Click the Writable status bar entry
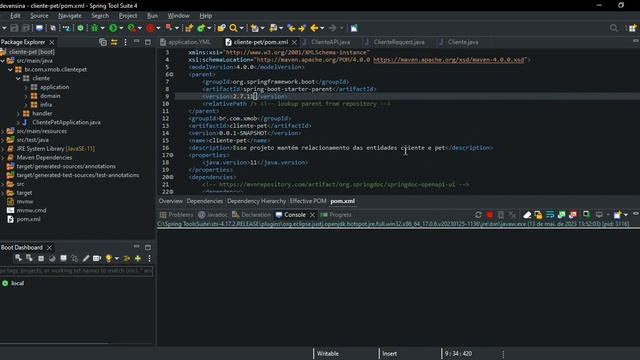Image resolution: width=640 pixels, height=360 pixels. pos(328,353)
